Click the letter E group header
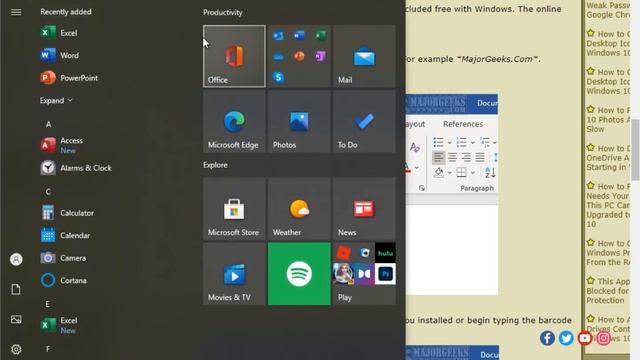 pos(48,304)
